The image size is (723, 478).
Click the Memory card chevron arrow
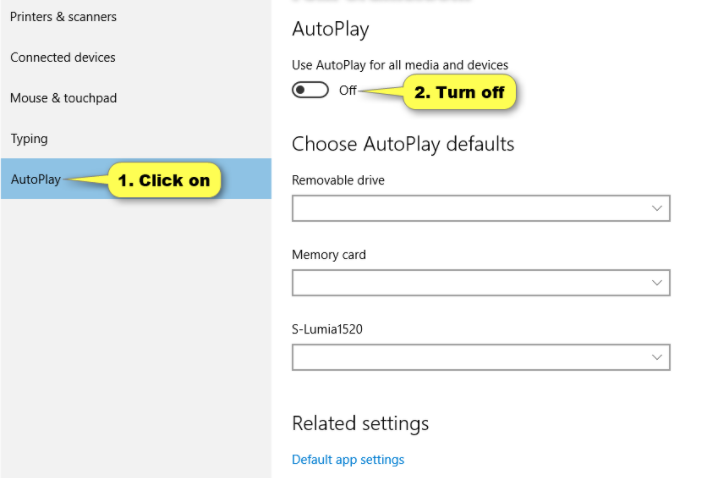click(657, 283)
